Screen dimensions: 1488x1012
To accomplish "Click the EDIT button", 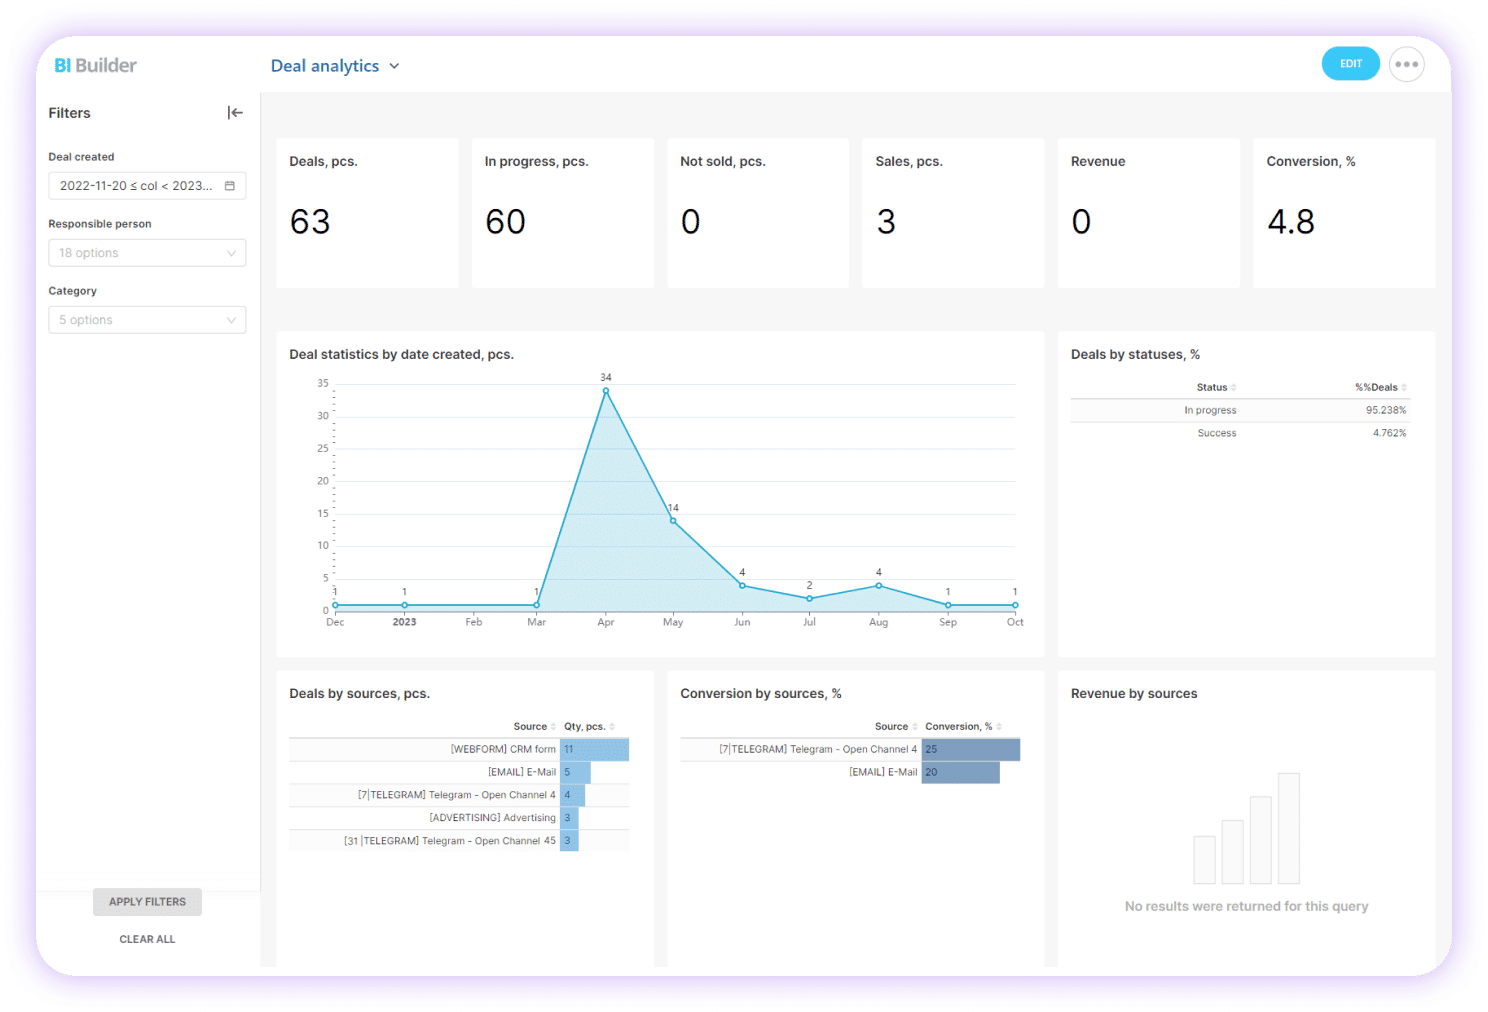I will pos(1350,63).
